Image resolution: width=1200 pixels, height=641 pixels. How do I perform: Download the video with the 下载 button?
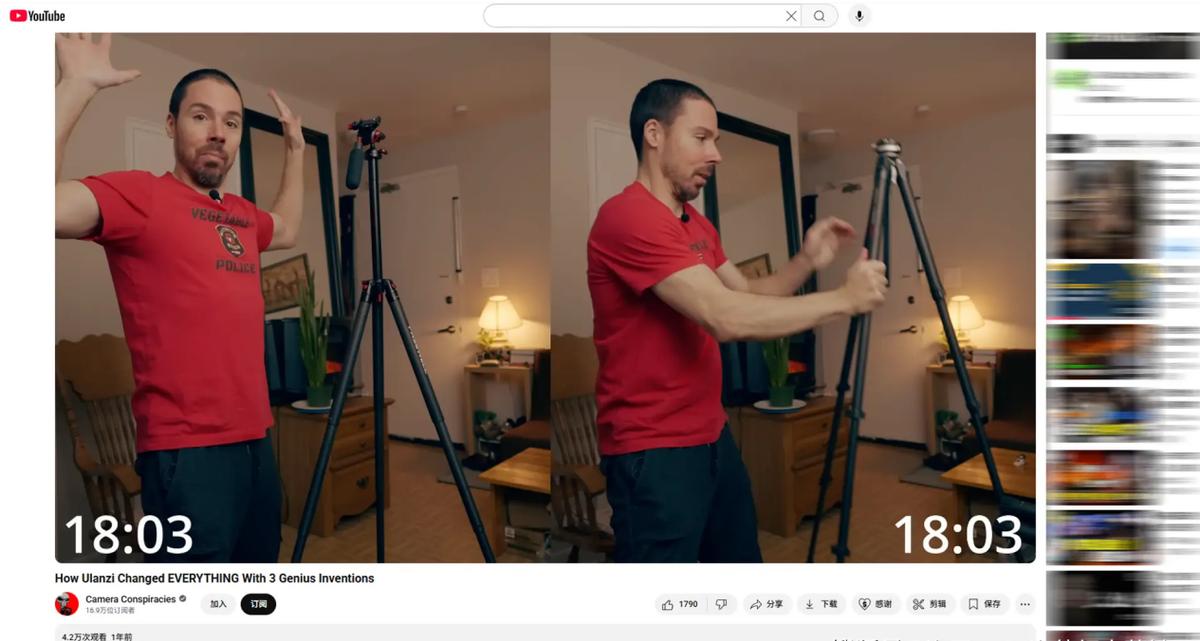point(821,604)
